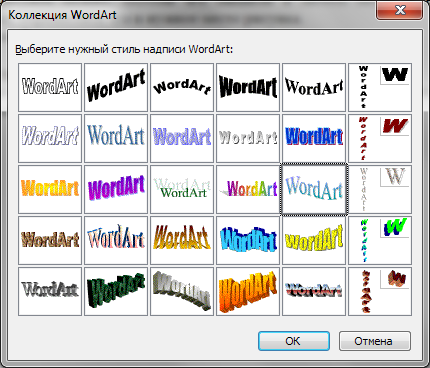Choose the red-white-blue striped WordArt style
The height and width of the screenshot is (368, 430).
(314, 291)
